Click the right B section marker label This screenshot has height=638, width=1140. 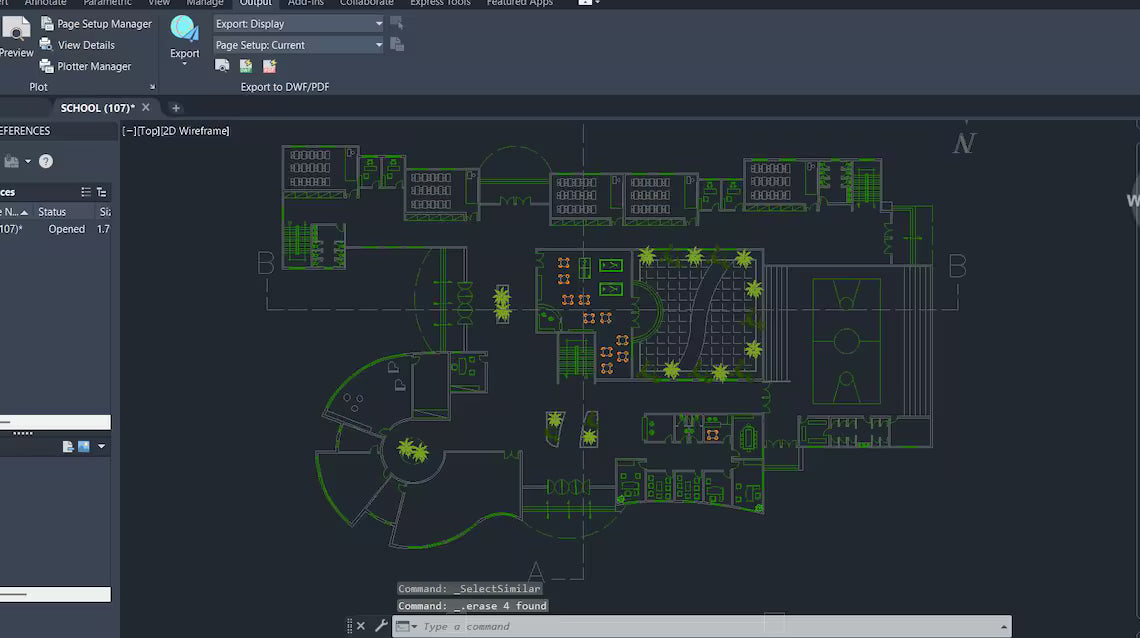[x=958, y=266]
